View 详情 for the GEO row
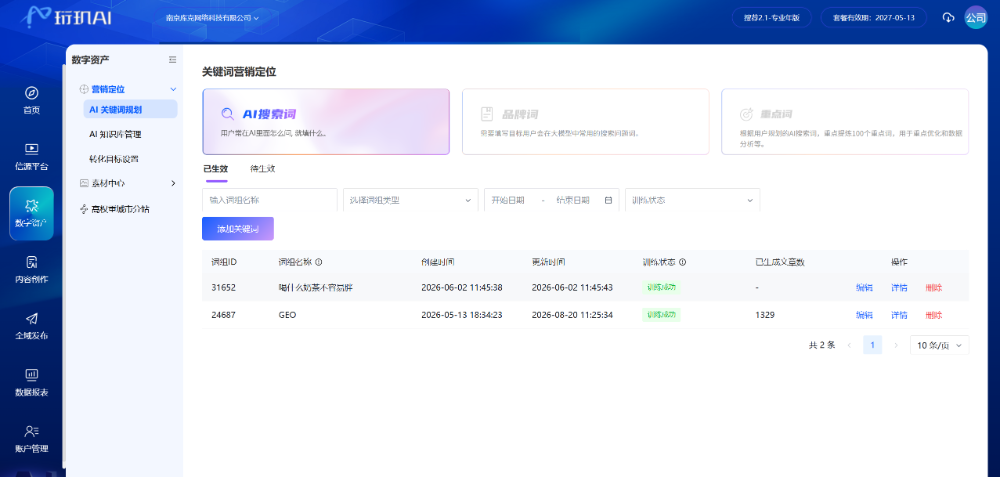1000x477 pixels. (x=899, y=315)
